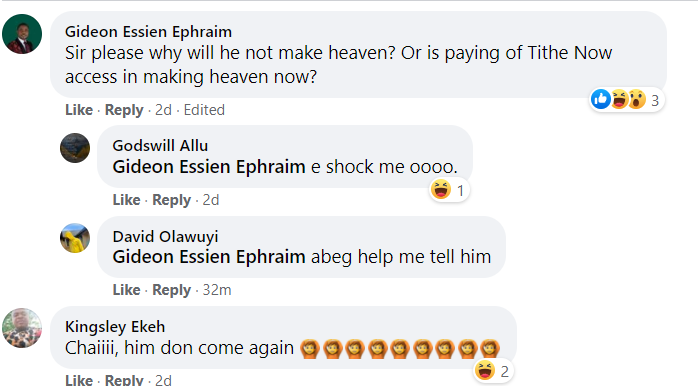View the 3 reactions count on Gideon's comment
Viewport: 698px width, 386px height.
pyautogui.click(x=655, y=101)
